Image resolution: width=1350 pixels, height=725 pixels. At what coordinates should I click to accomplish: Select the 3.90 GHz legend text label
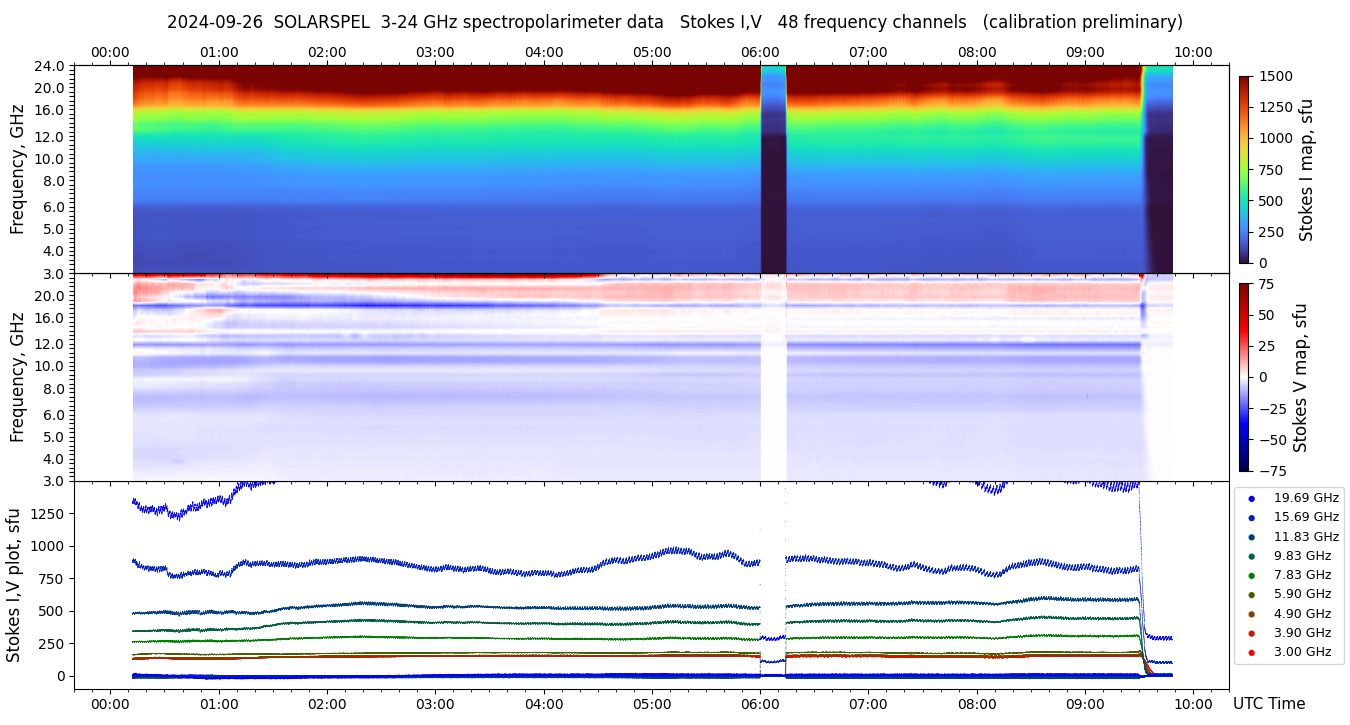[1302, 633]
